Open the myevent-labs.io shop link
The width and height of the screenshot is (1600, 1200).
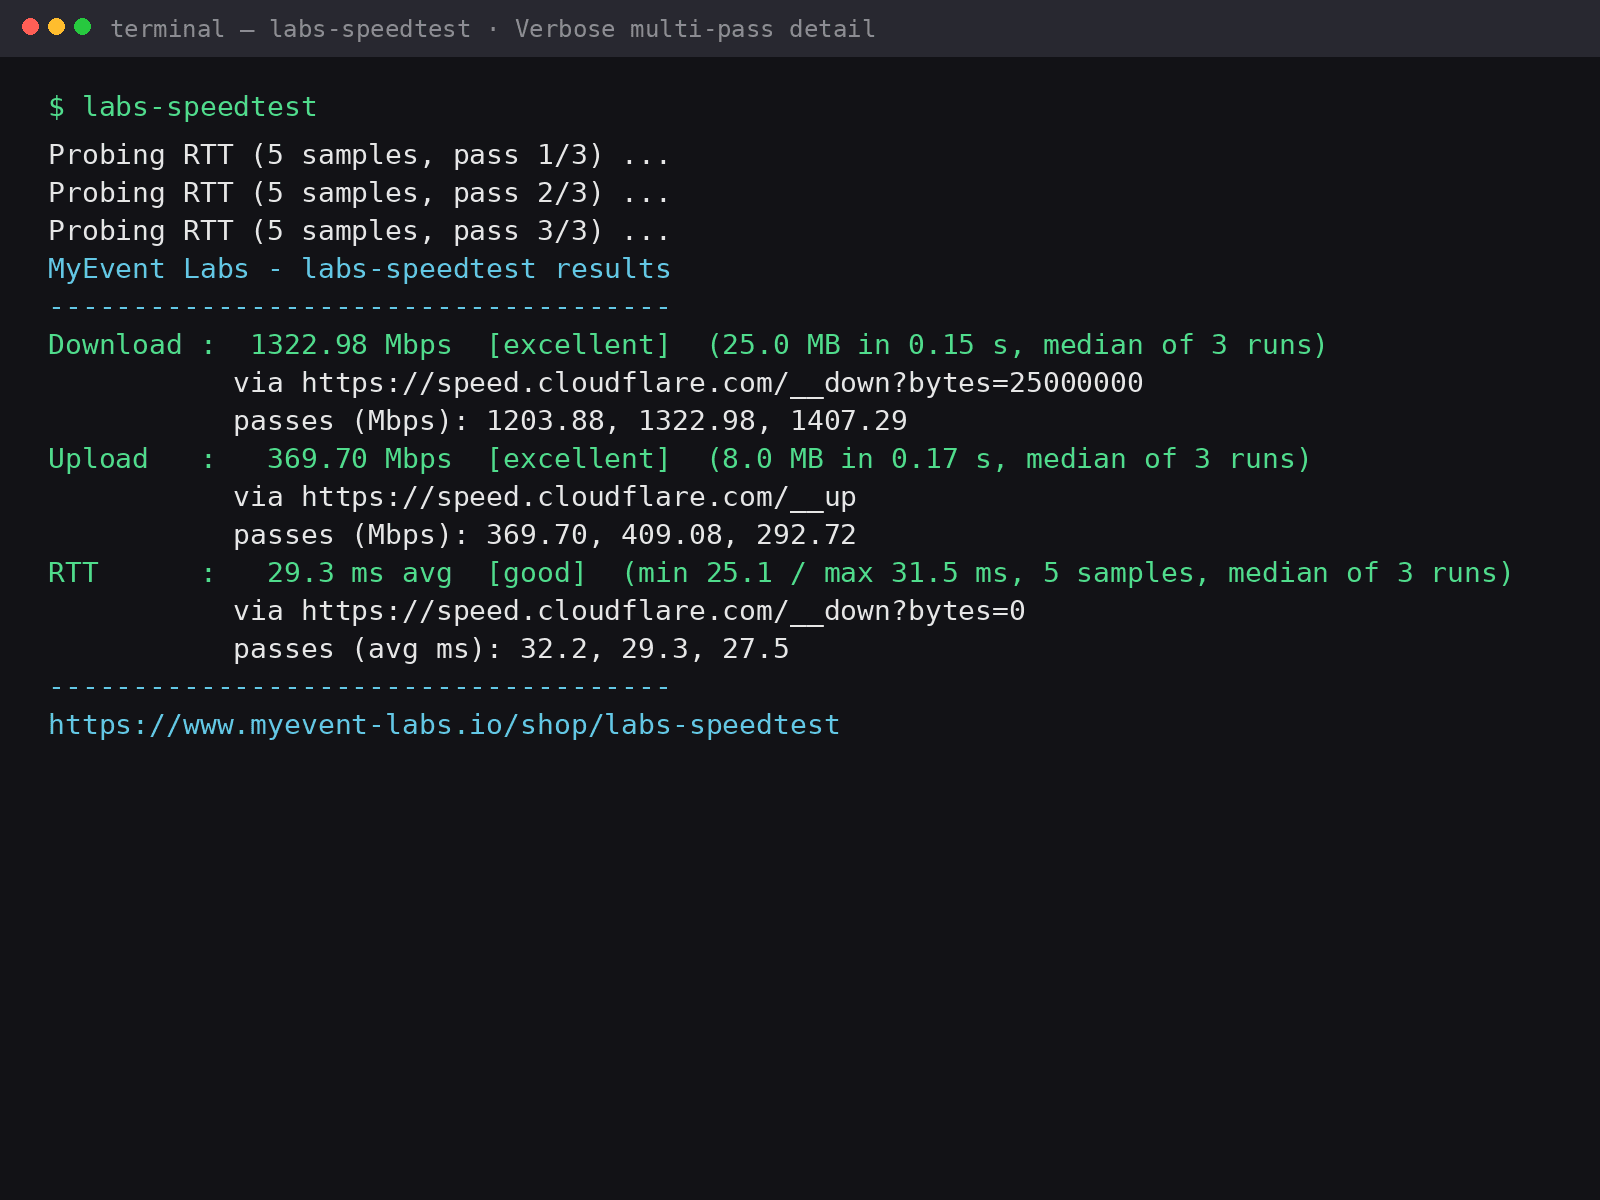pyautogui.click(x=444, y=725)
